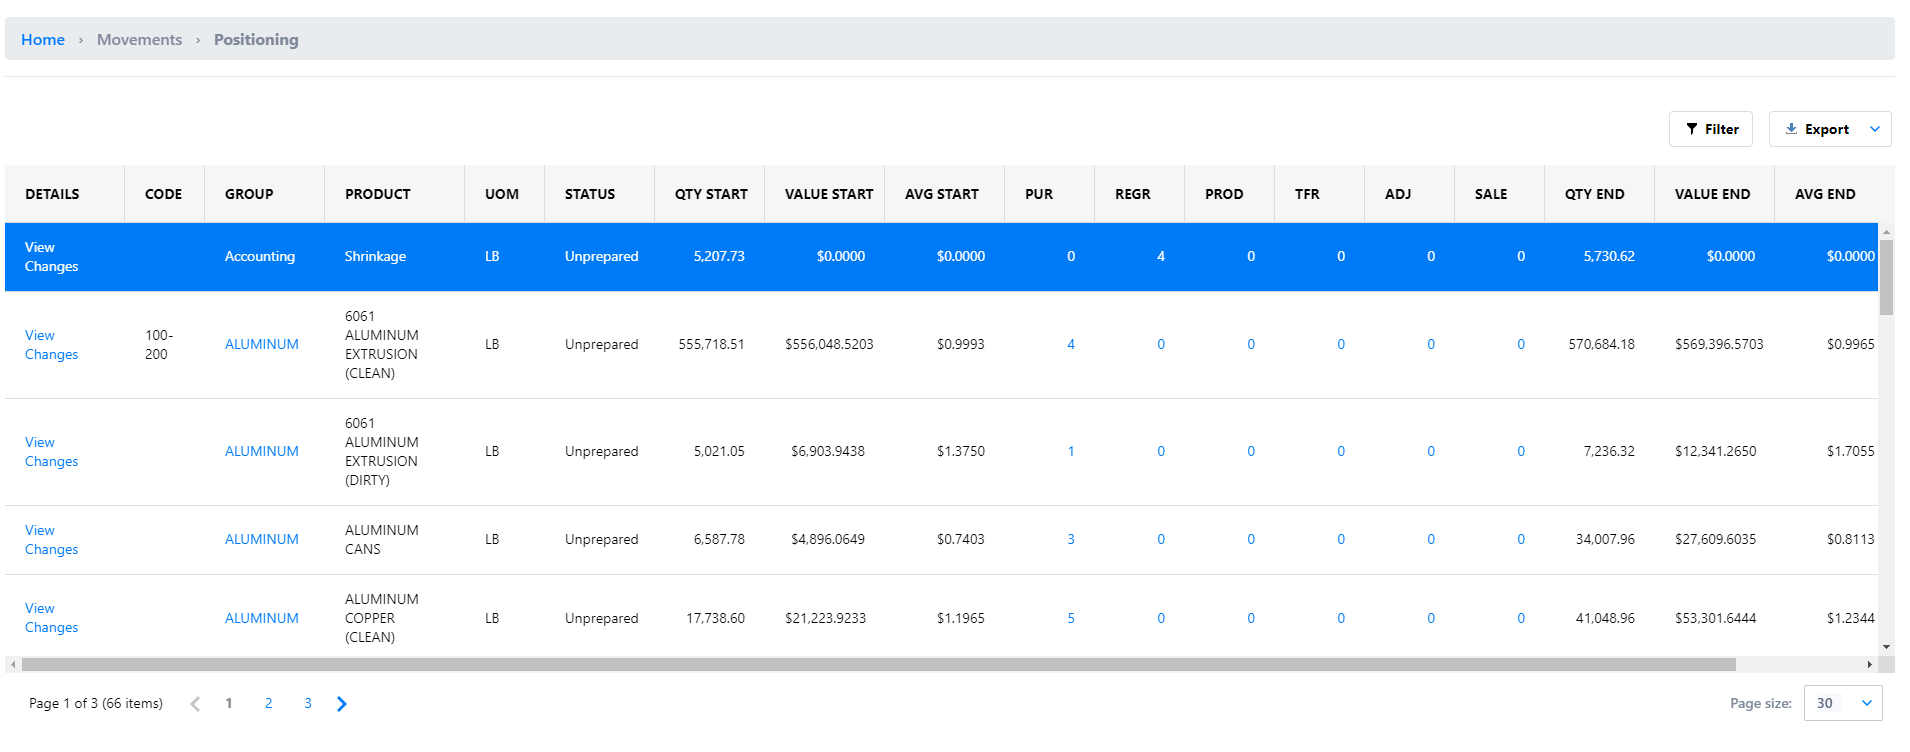Click horizontal scrollbar left arrow

pyautogui.click(x=13, y=664)
